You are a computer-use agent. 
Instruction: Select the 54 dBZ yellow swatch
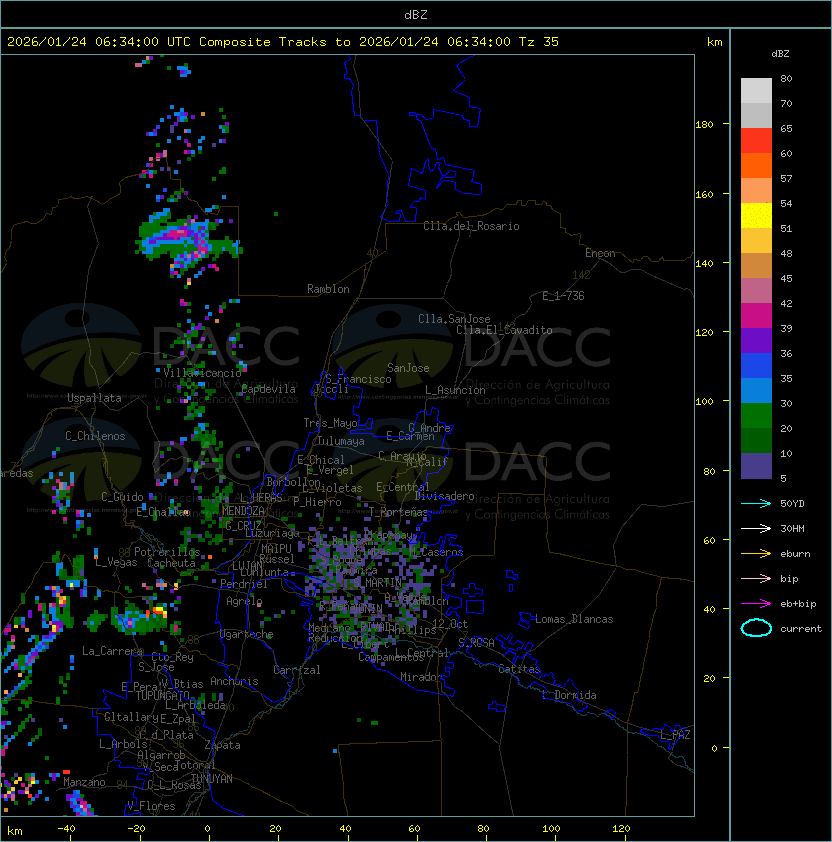click(x=756, y=215)
